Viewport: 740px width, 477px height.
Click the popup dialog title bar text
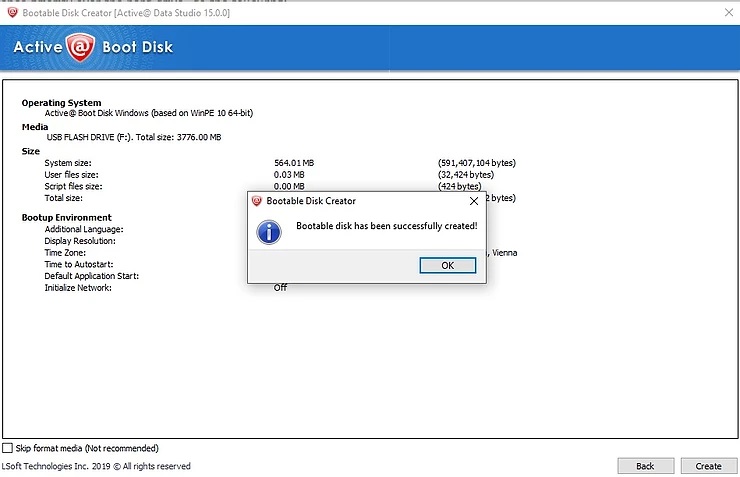coord(310,201)
